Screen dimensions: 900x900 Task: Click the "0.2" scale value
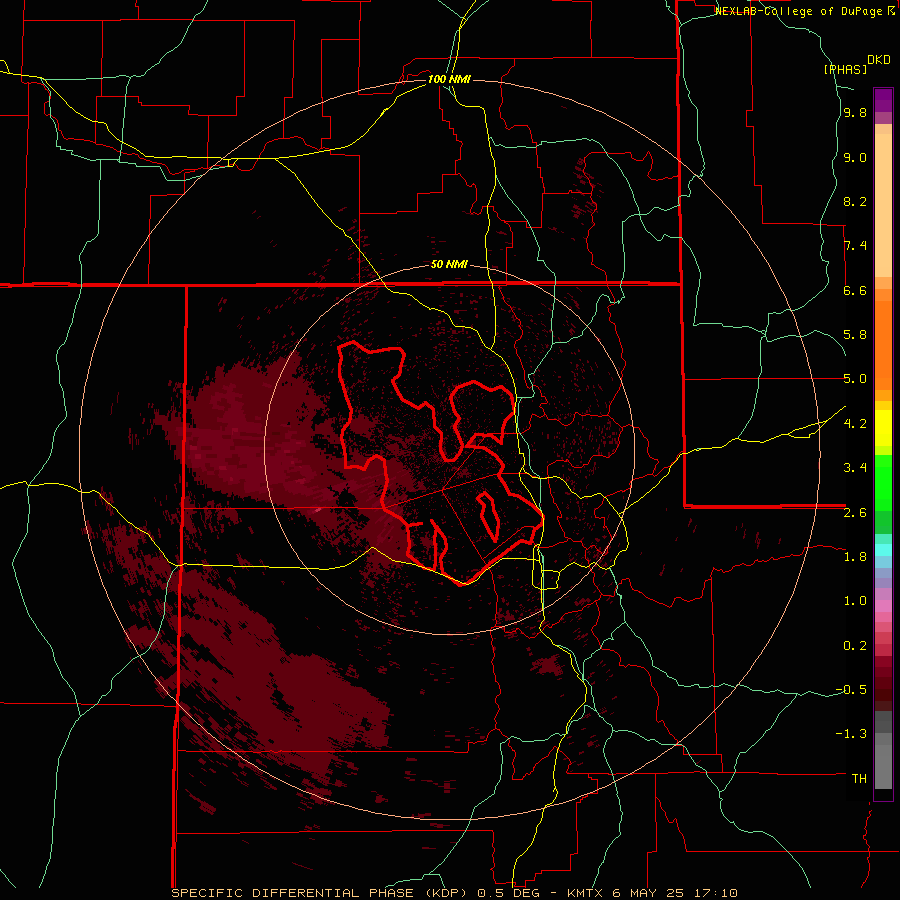click(x=855, y=646)
